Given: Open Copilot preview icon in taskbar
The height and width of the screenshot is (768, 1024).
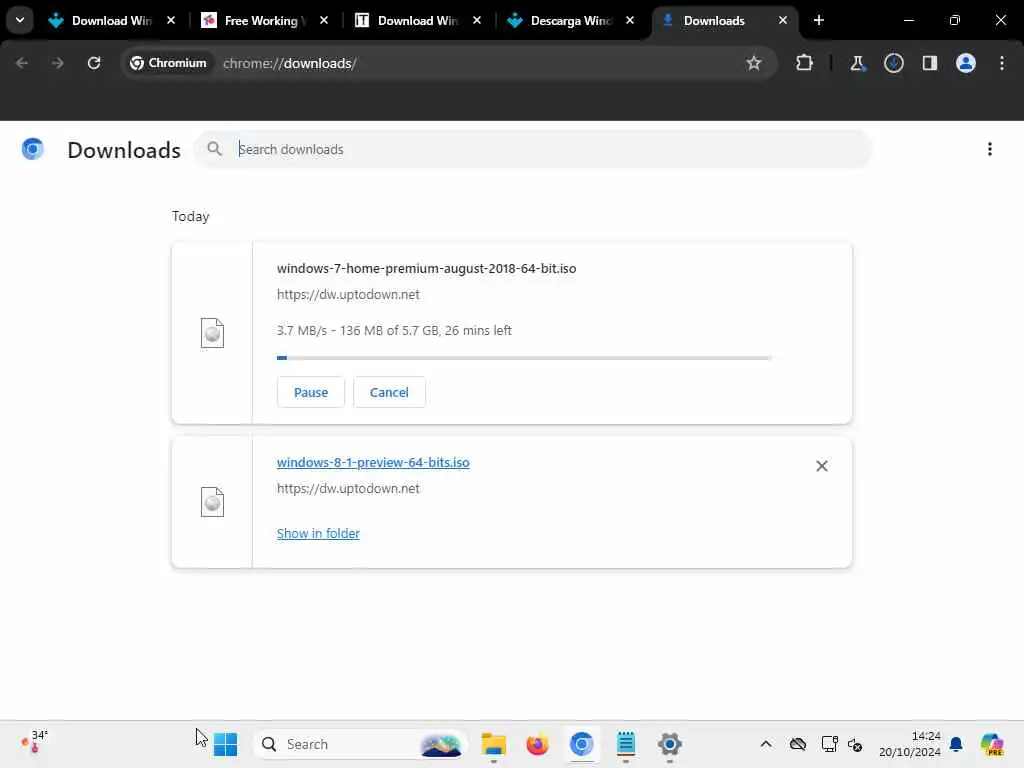Looking at the screenshot, I should pyautogui.click(x=991, y=744).
